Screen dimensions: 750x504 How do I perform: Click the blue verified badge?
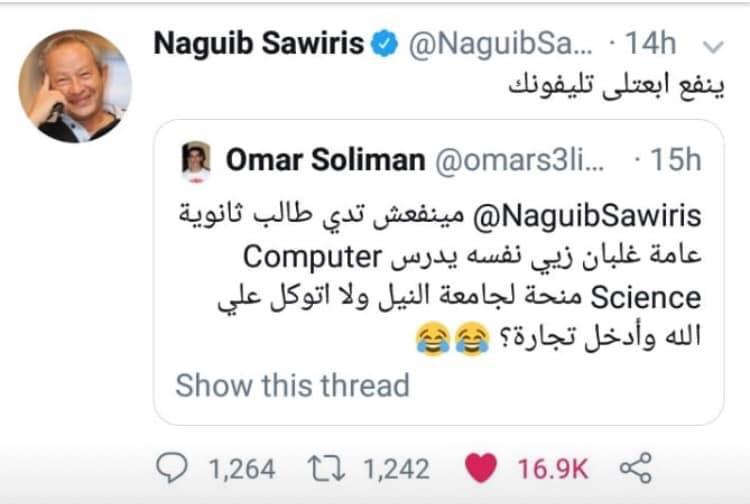click(x=386, y=44)
